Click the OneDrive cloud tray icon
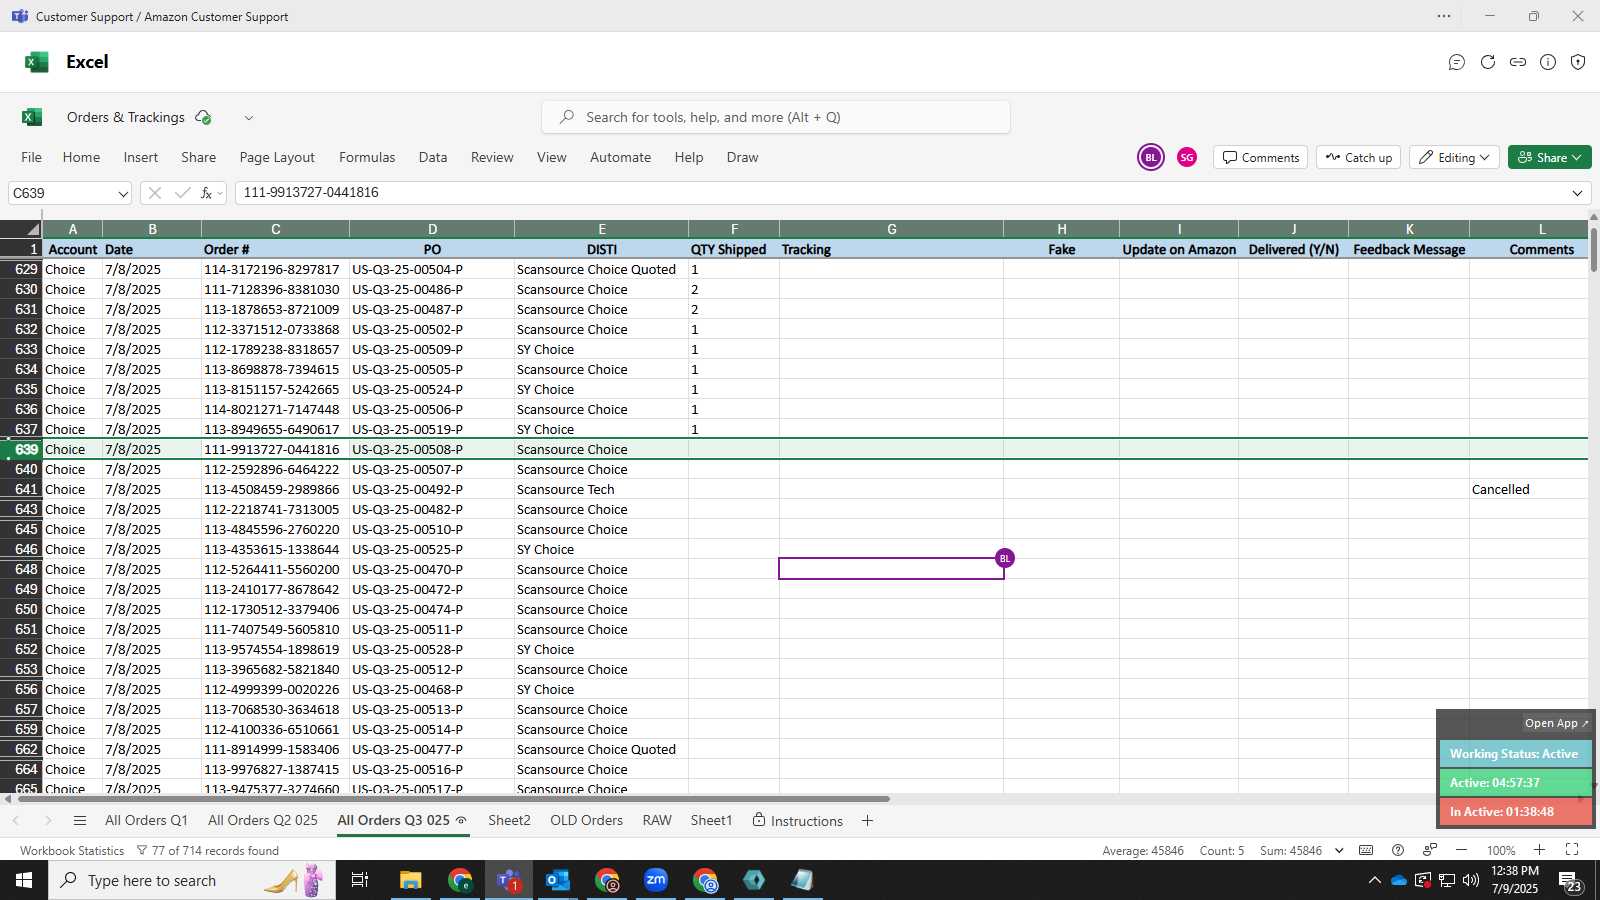This screenshot has height=900, width=1600. coord(1399,881)
